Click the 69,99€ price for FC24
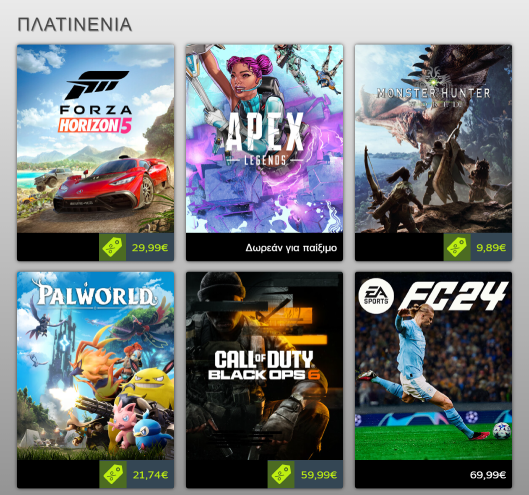This screenshot has width=529, height=495. pyautogui.click(x=488, y=475)
